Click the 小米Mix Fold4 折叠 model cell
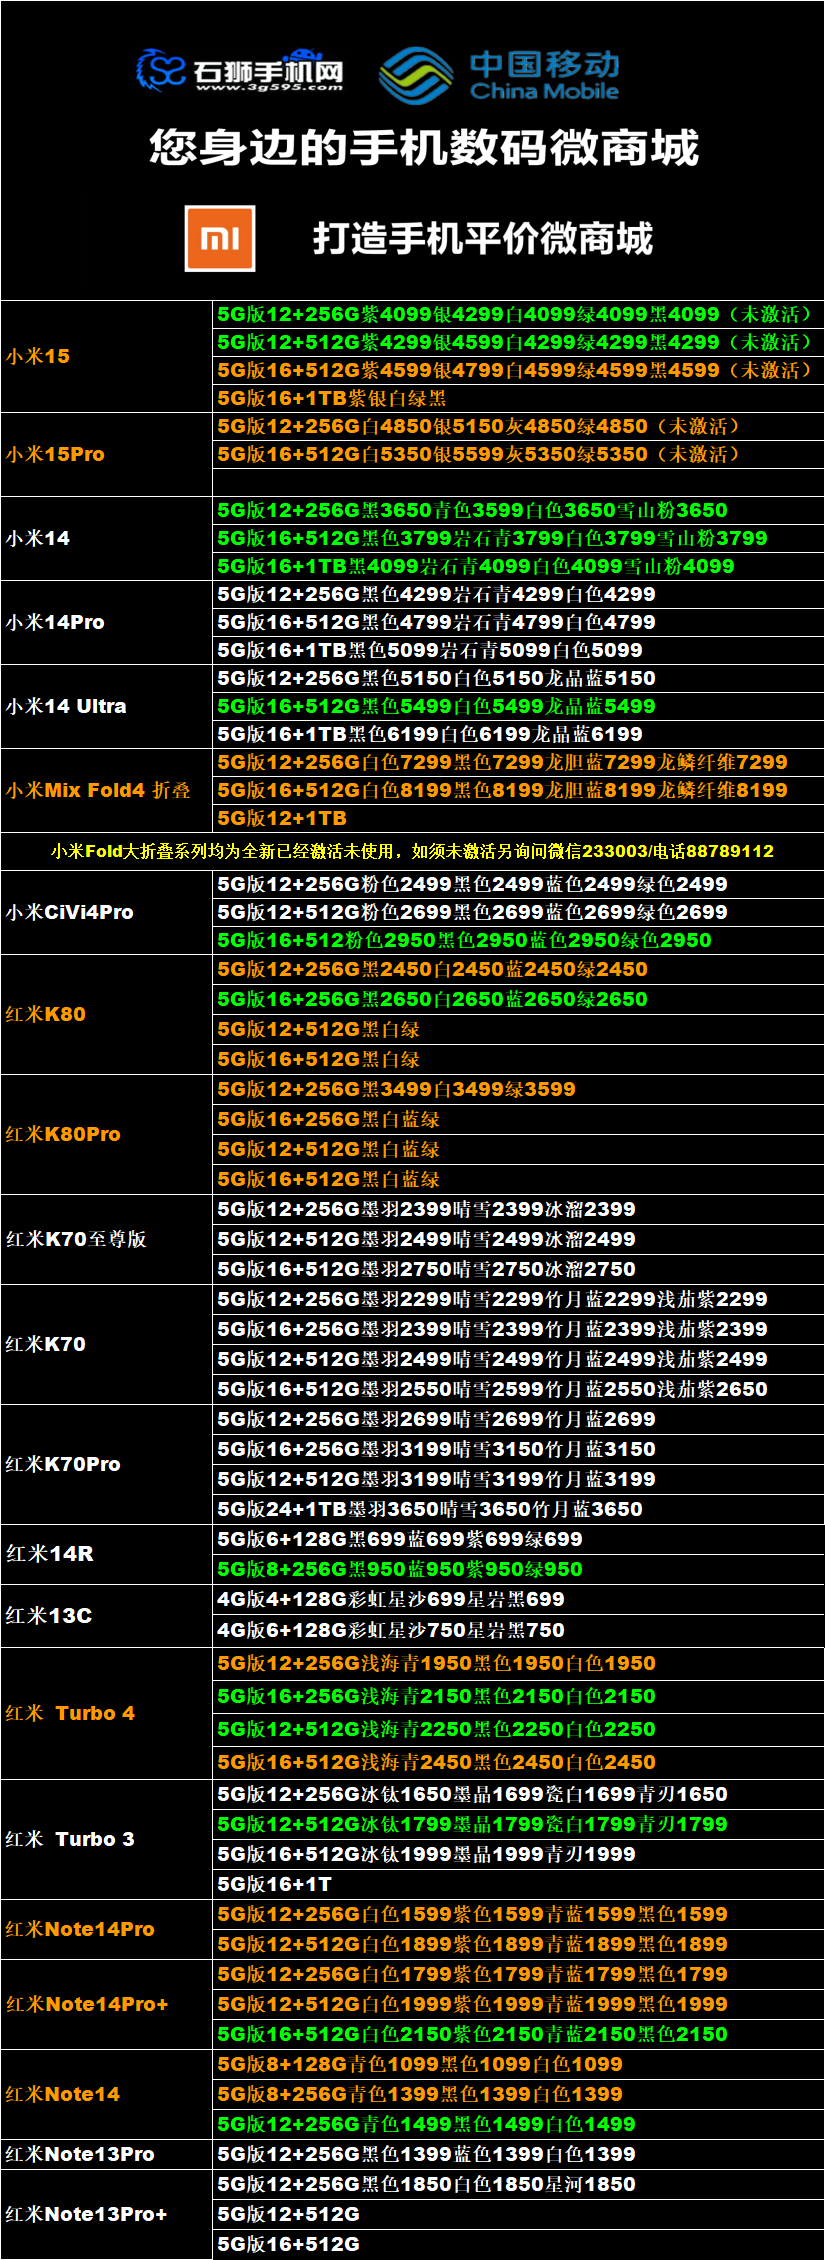Image resolution: width=825 pixels, height=2260 pixels. [106, 790]
